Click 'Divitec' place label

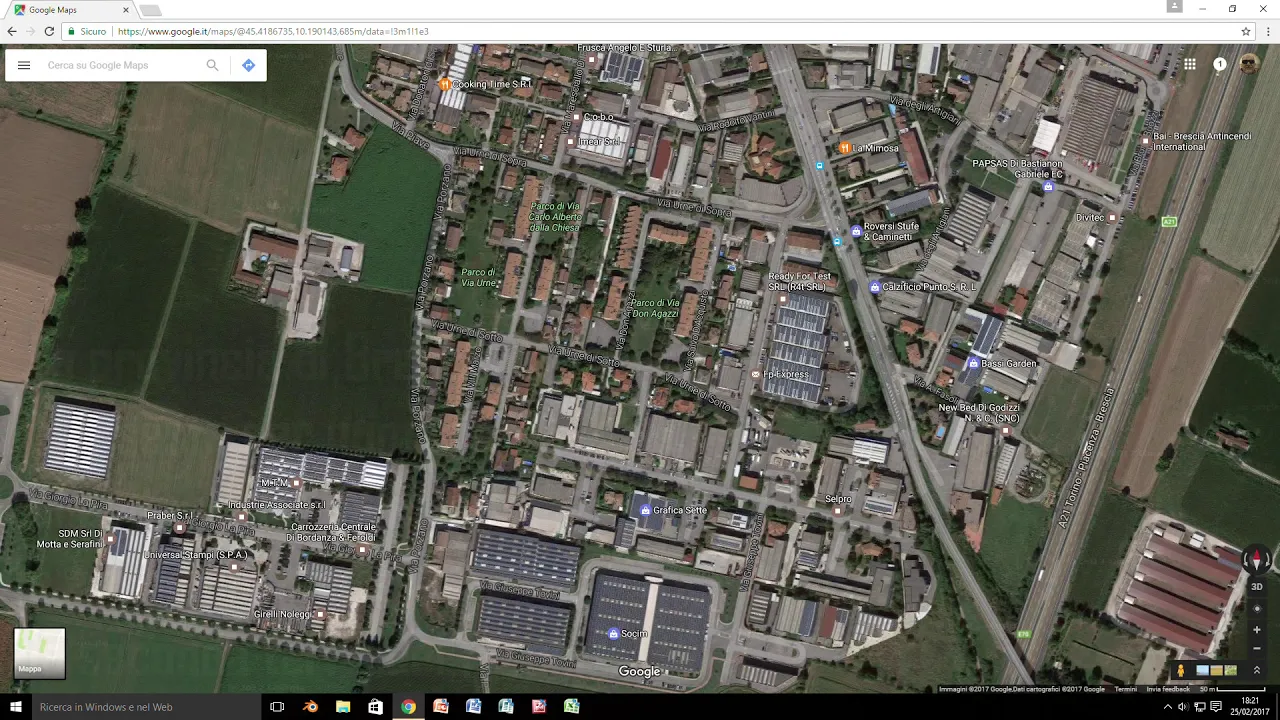(x=1090, y=217)
